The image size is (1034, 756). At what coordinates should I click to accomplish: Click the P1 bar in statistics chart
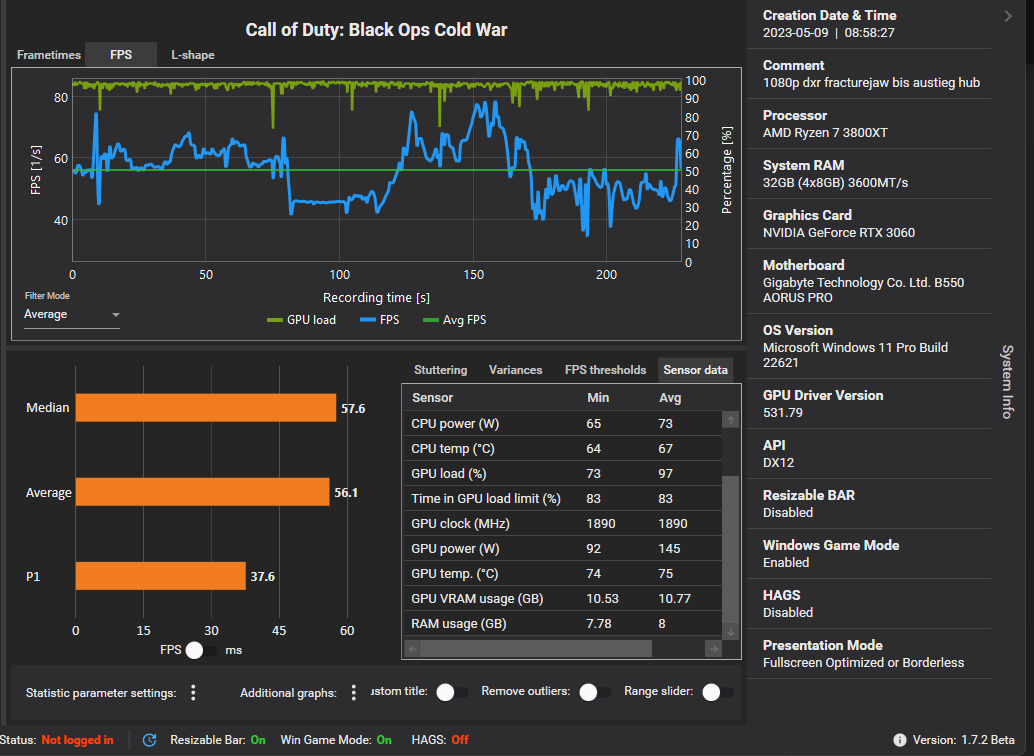(161, 576)
